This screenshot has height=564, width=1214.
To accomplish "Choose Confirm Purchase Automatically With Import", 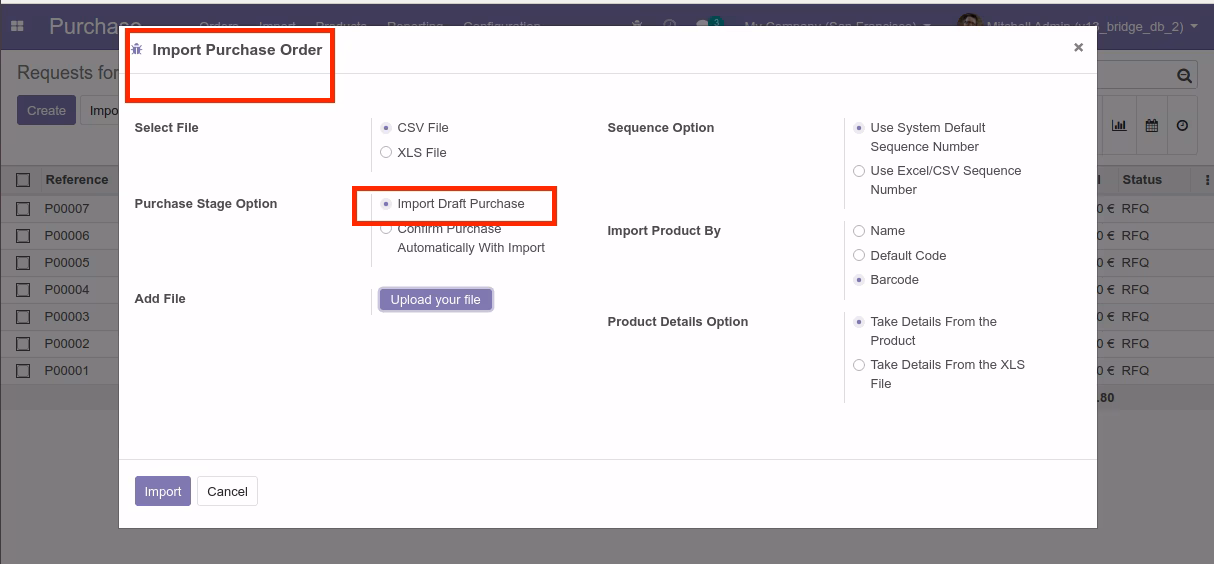I will point(386,229).
